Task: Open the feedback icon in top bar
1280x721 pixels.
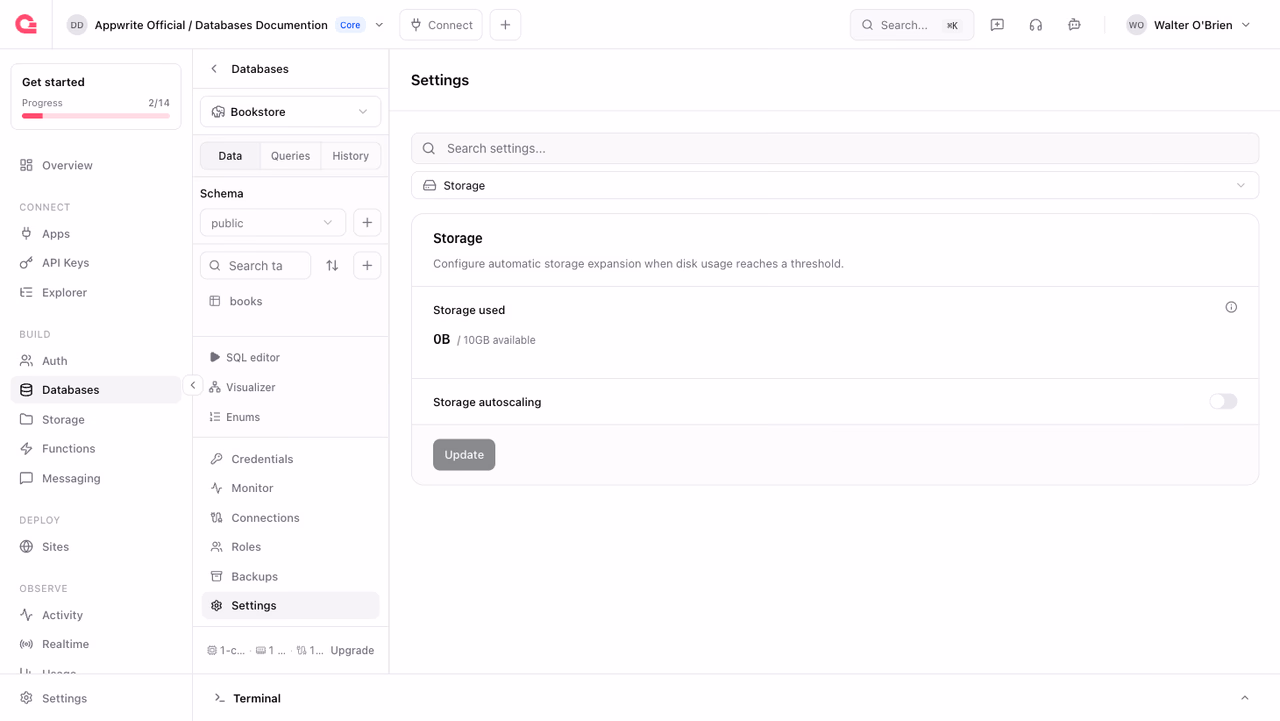Action: 997,25
